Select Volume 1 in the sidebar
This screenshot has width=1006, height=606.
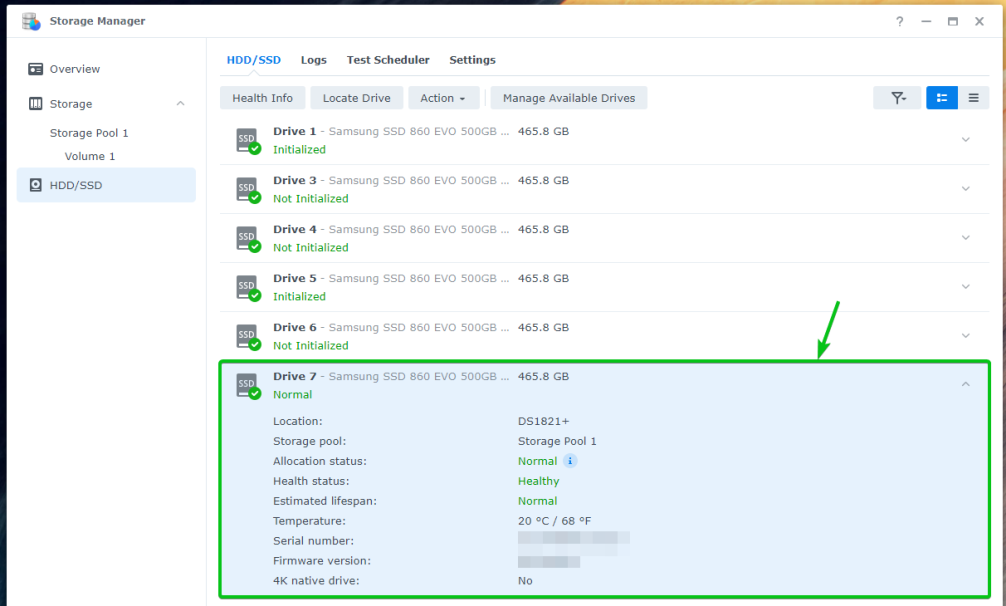[90, 156]
